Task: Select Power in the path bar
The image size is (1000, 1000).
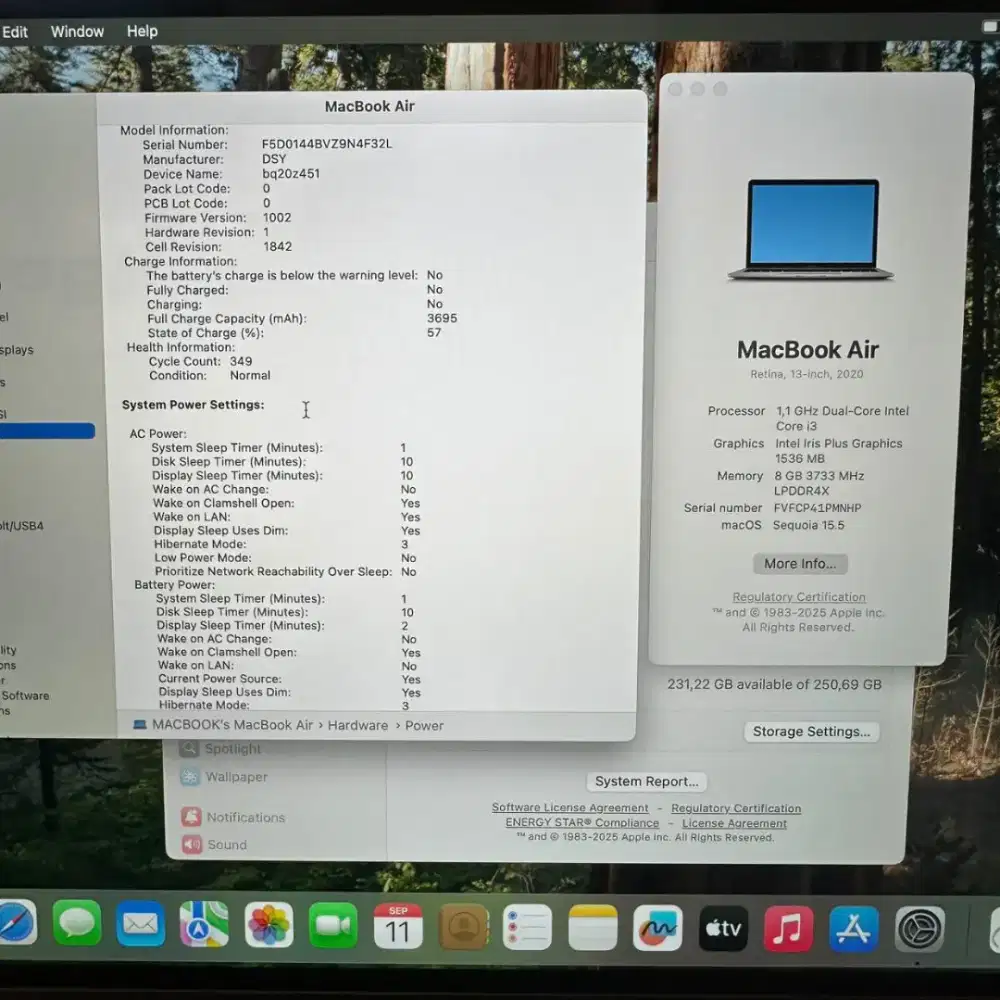Action: tap(424, 726)
